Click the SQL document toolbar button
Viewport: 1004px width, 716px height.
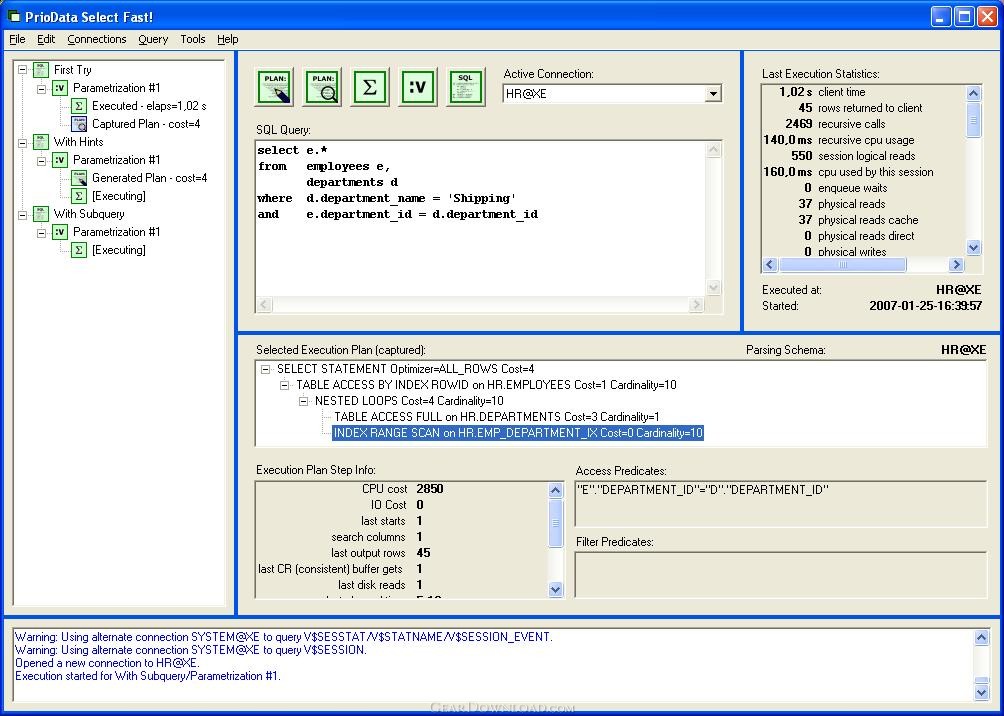466,87
